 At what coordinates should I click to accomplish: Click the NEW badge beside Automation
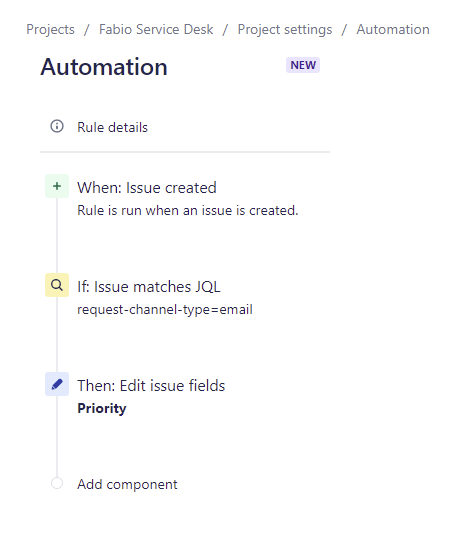(303, 65)
